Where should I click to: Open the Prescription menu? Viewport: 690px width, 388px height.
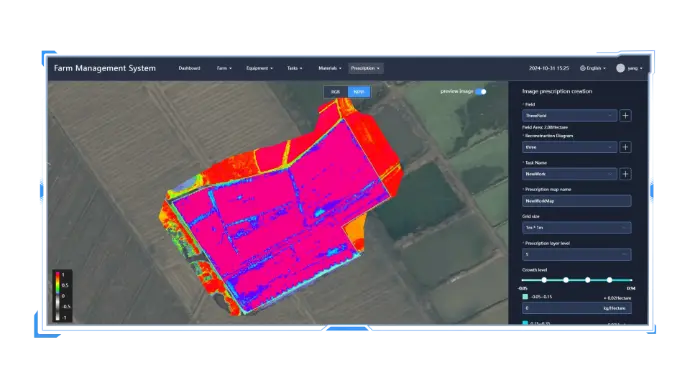coord(365,68)
